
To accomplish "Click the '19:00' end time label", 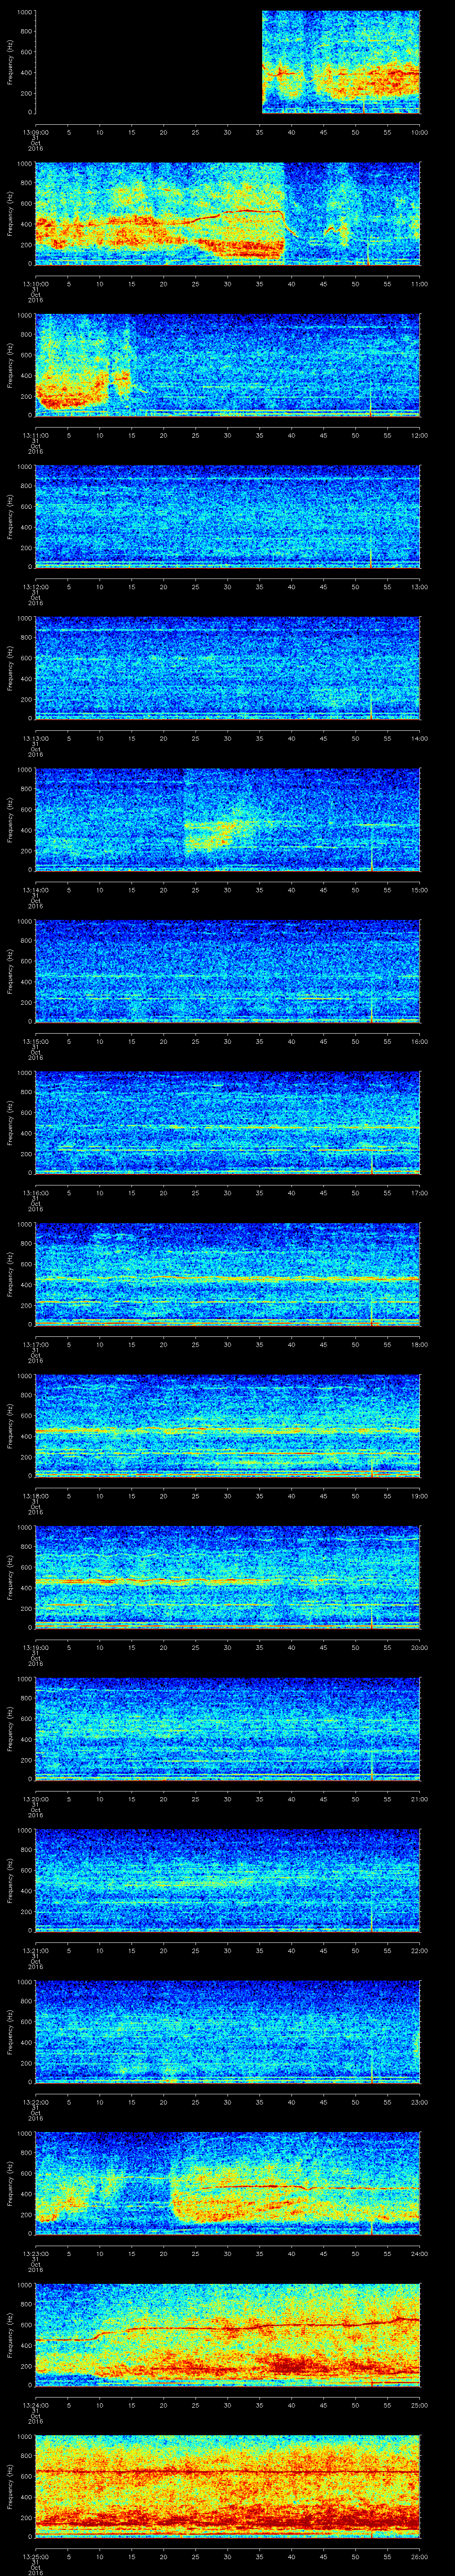I will [419, 1496].
